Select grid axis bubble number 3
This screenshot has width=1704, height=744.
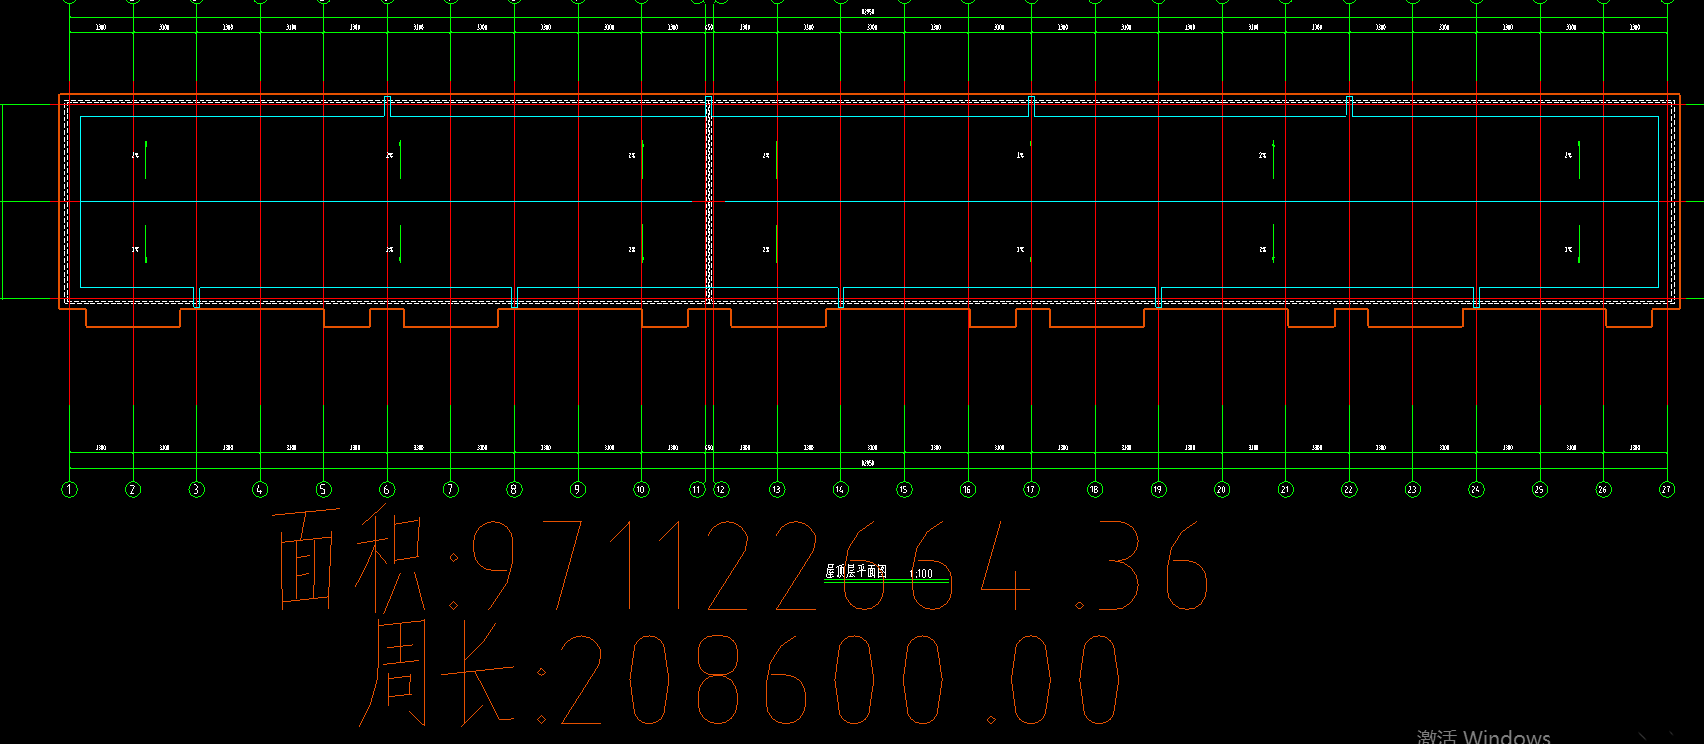(196, 489)
